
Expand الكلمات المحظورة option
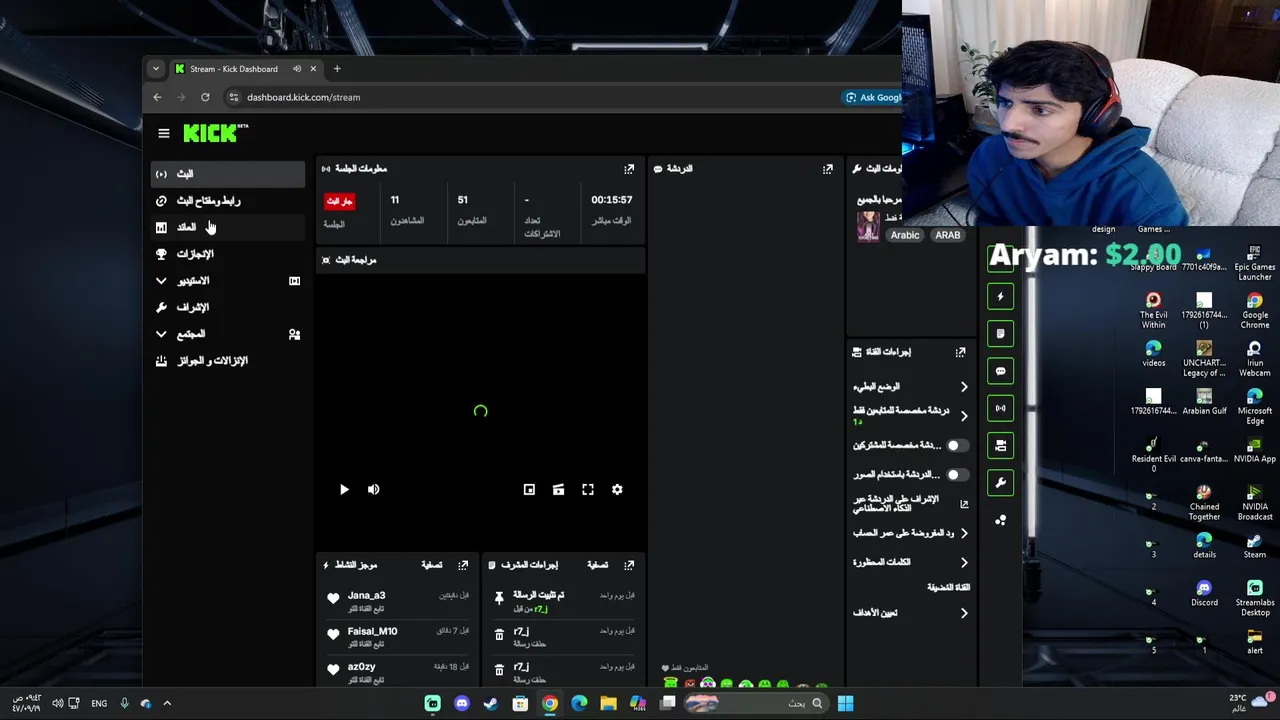[964, 563]
